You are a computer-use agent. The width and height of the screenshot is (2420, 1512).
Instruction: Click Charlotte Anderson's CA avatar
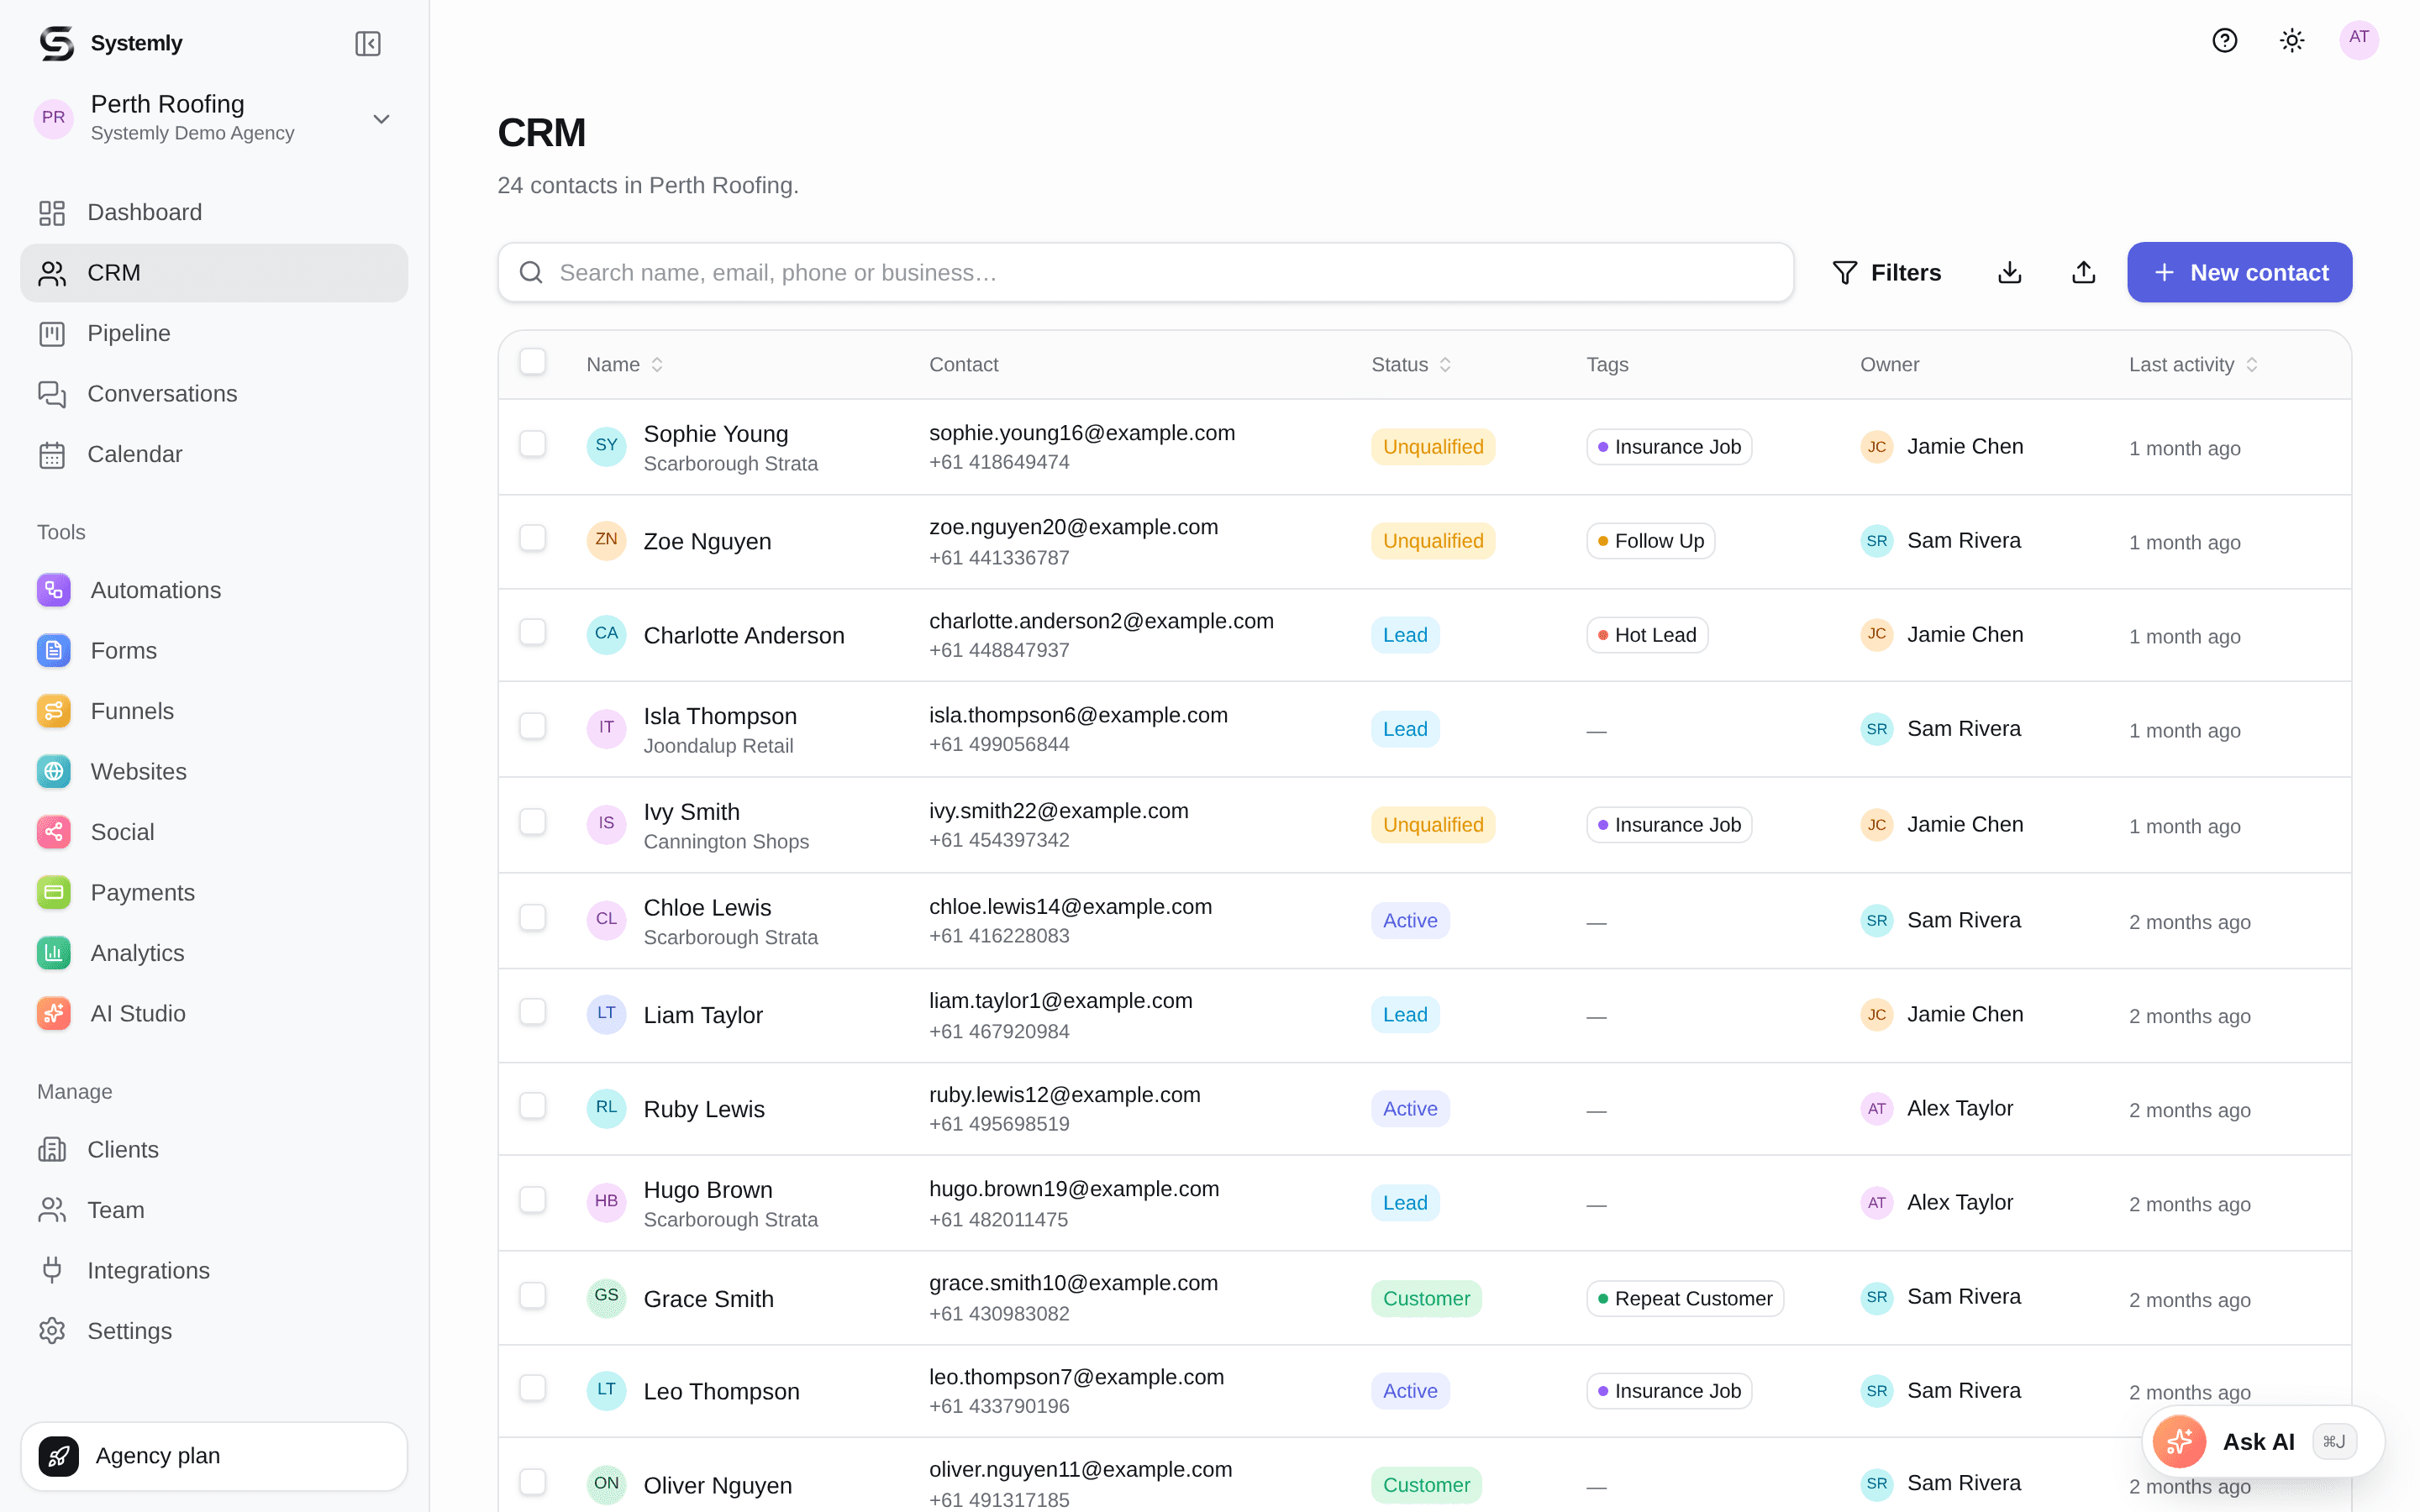[606, 634]
